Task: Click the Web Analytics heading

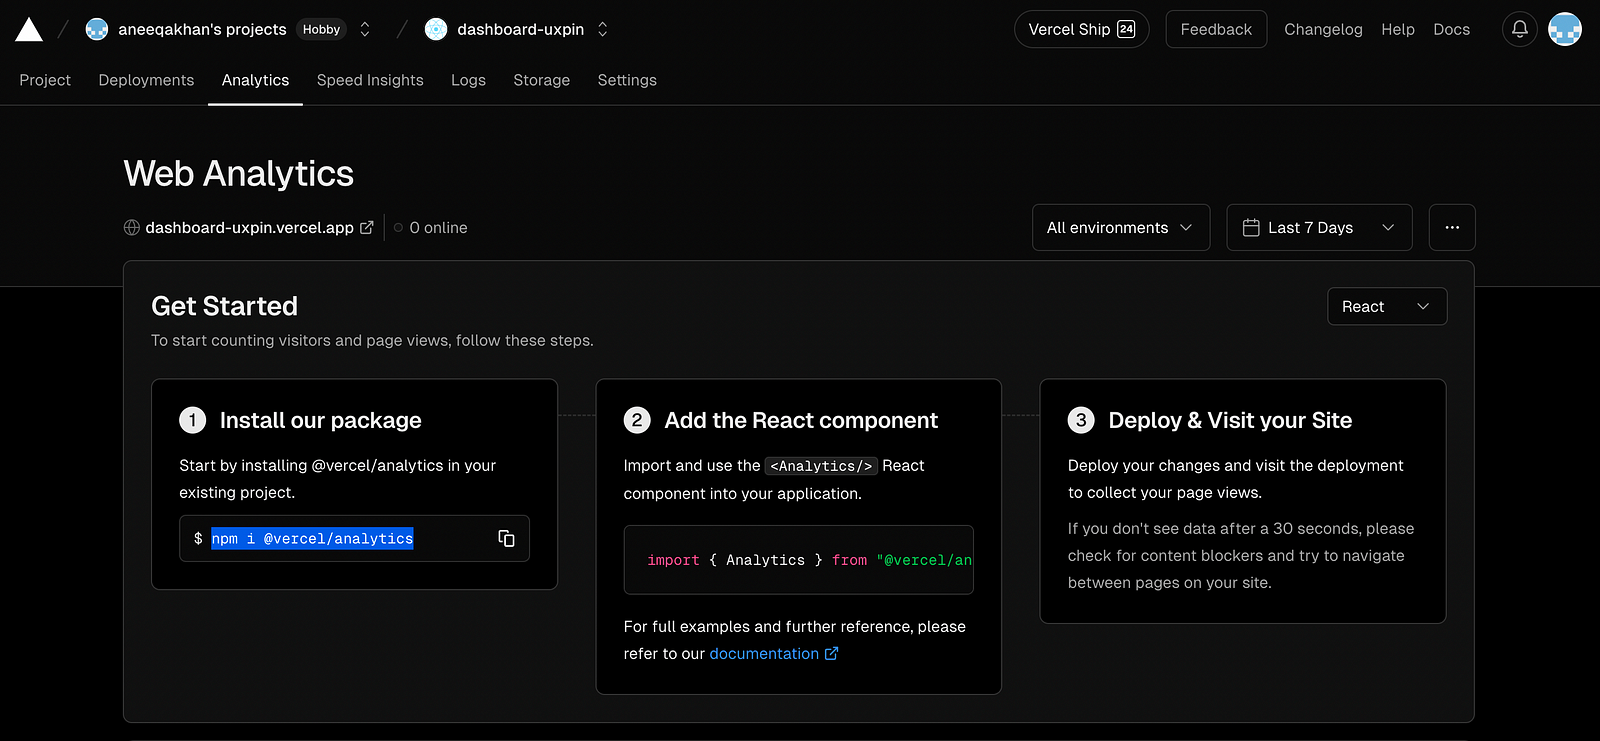Action: 238,173
